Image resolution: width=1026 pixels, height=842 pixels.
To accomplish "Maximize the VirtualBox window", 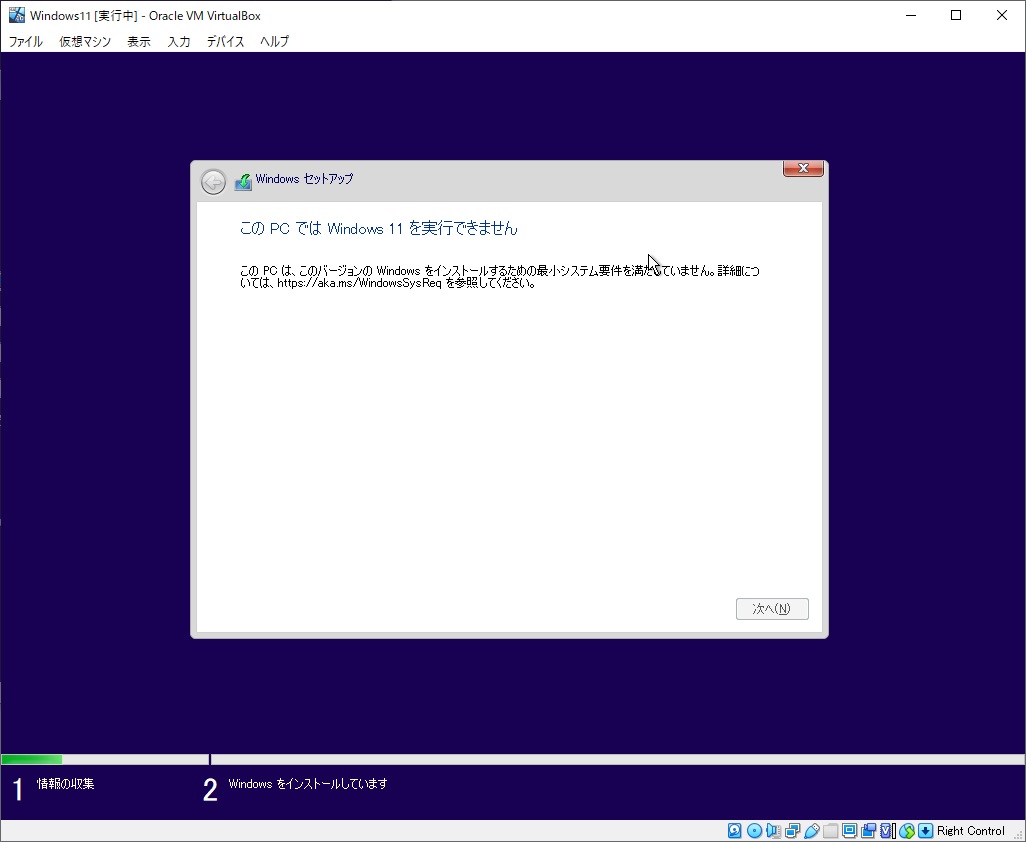I will point(956,15).
